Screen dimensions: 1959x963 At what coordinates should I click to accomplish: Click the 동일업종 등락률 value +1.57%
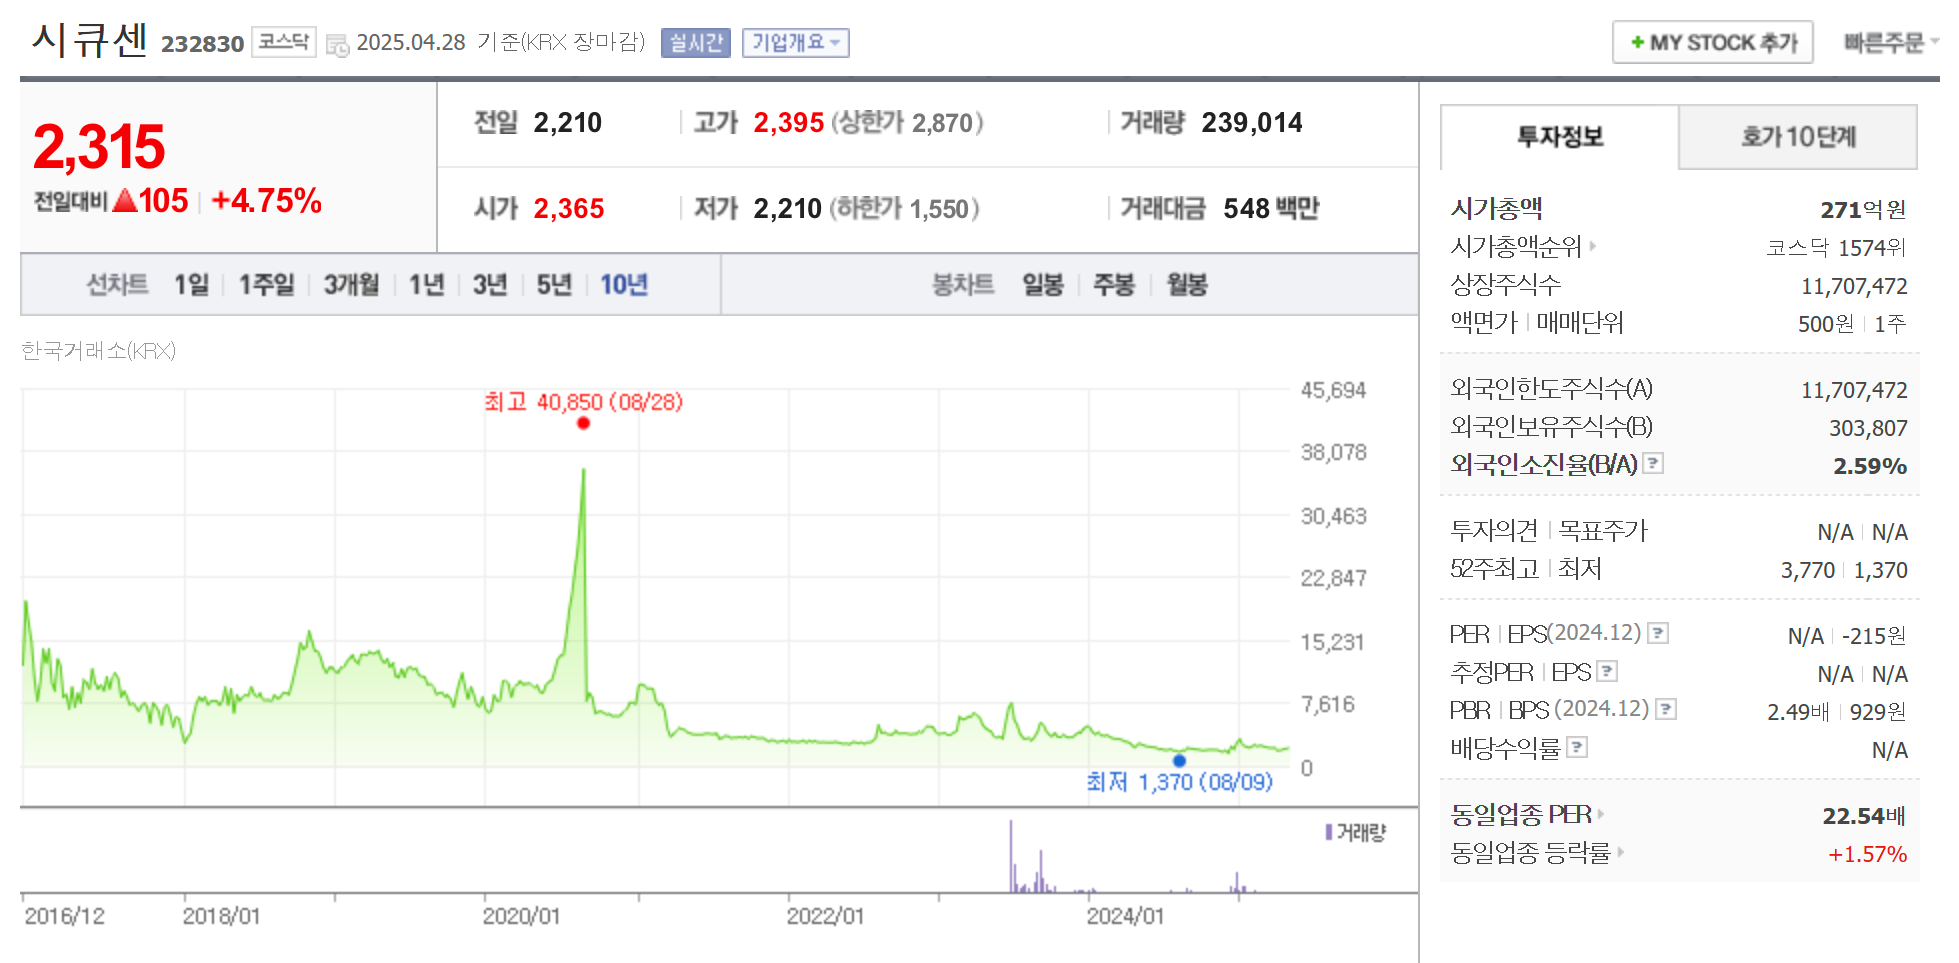click(x=1867, y=854)
